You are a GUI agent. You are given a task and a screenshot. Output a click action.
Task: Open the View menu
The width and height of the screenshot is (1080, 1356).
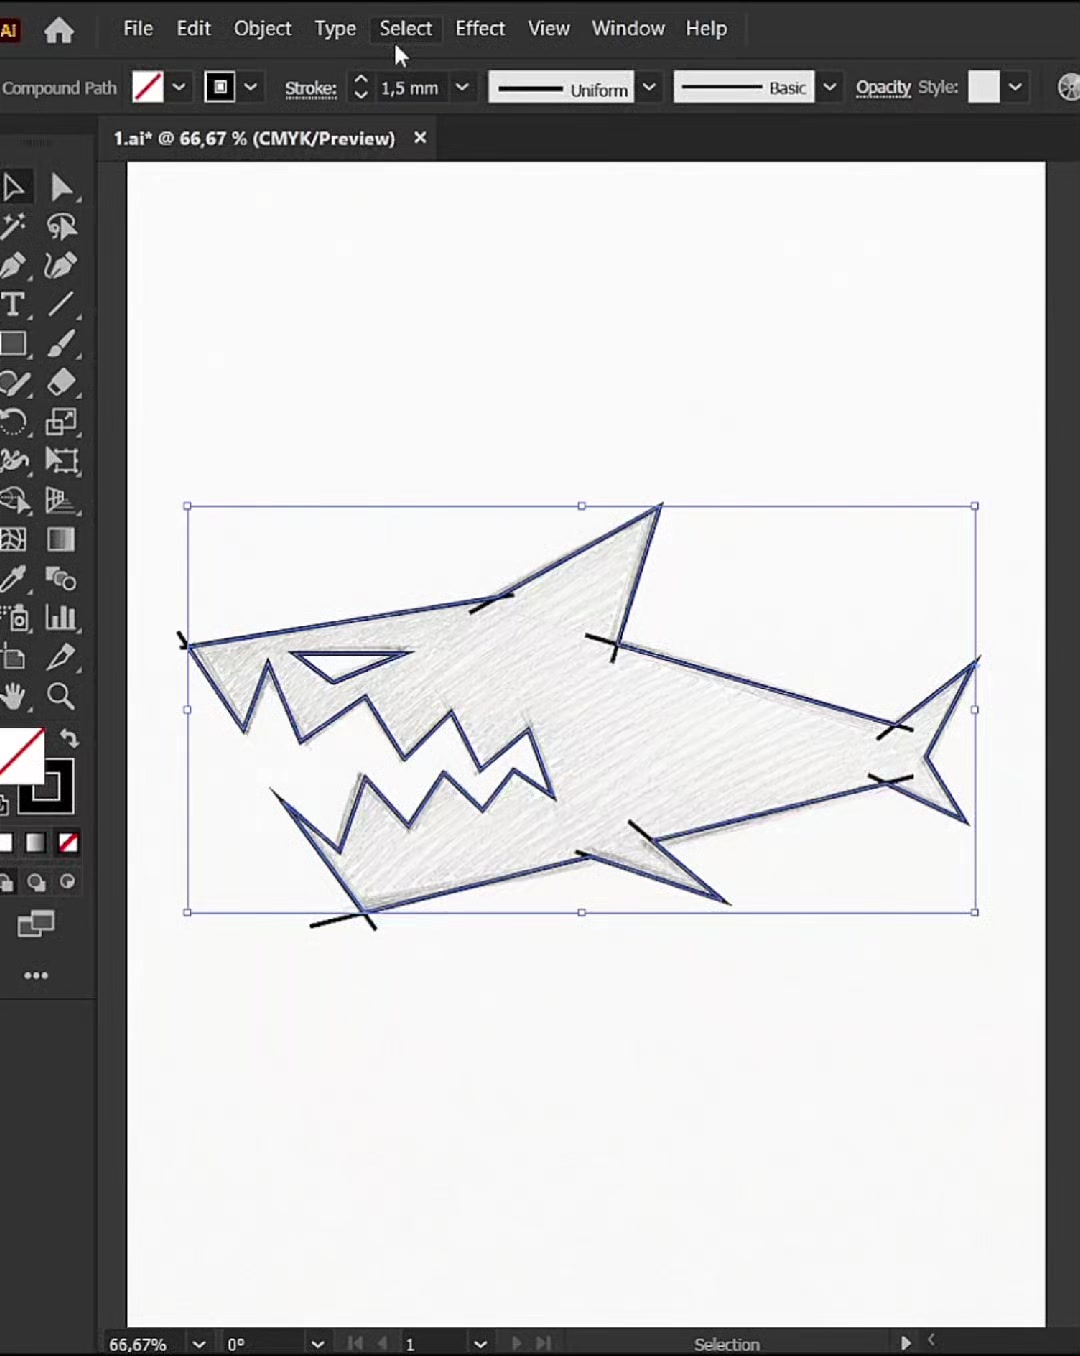549,28
